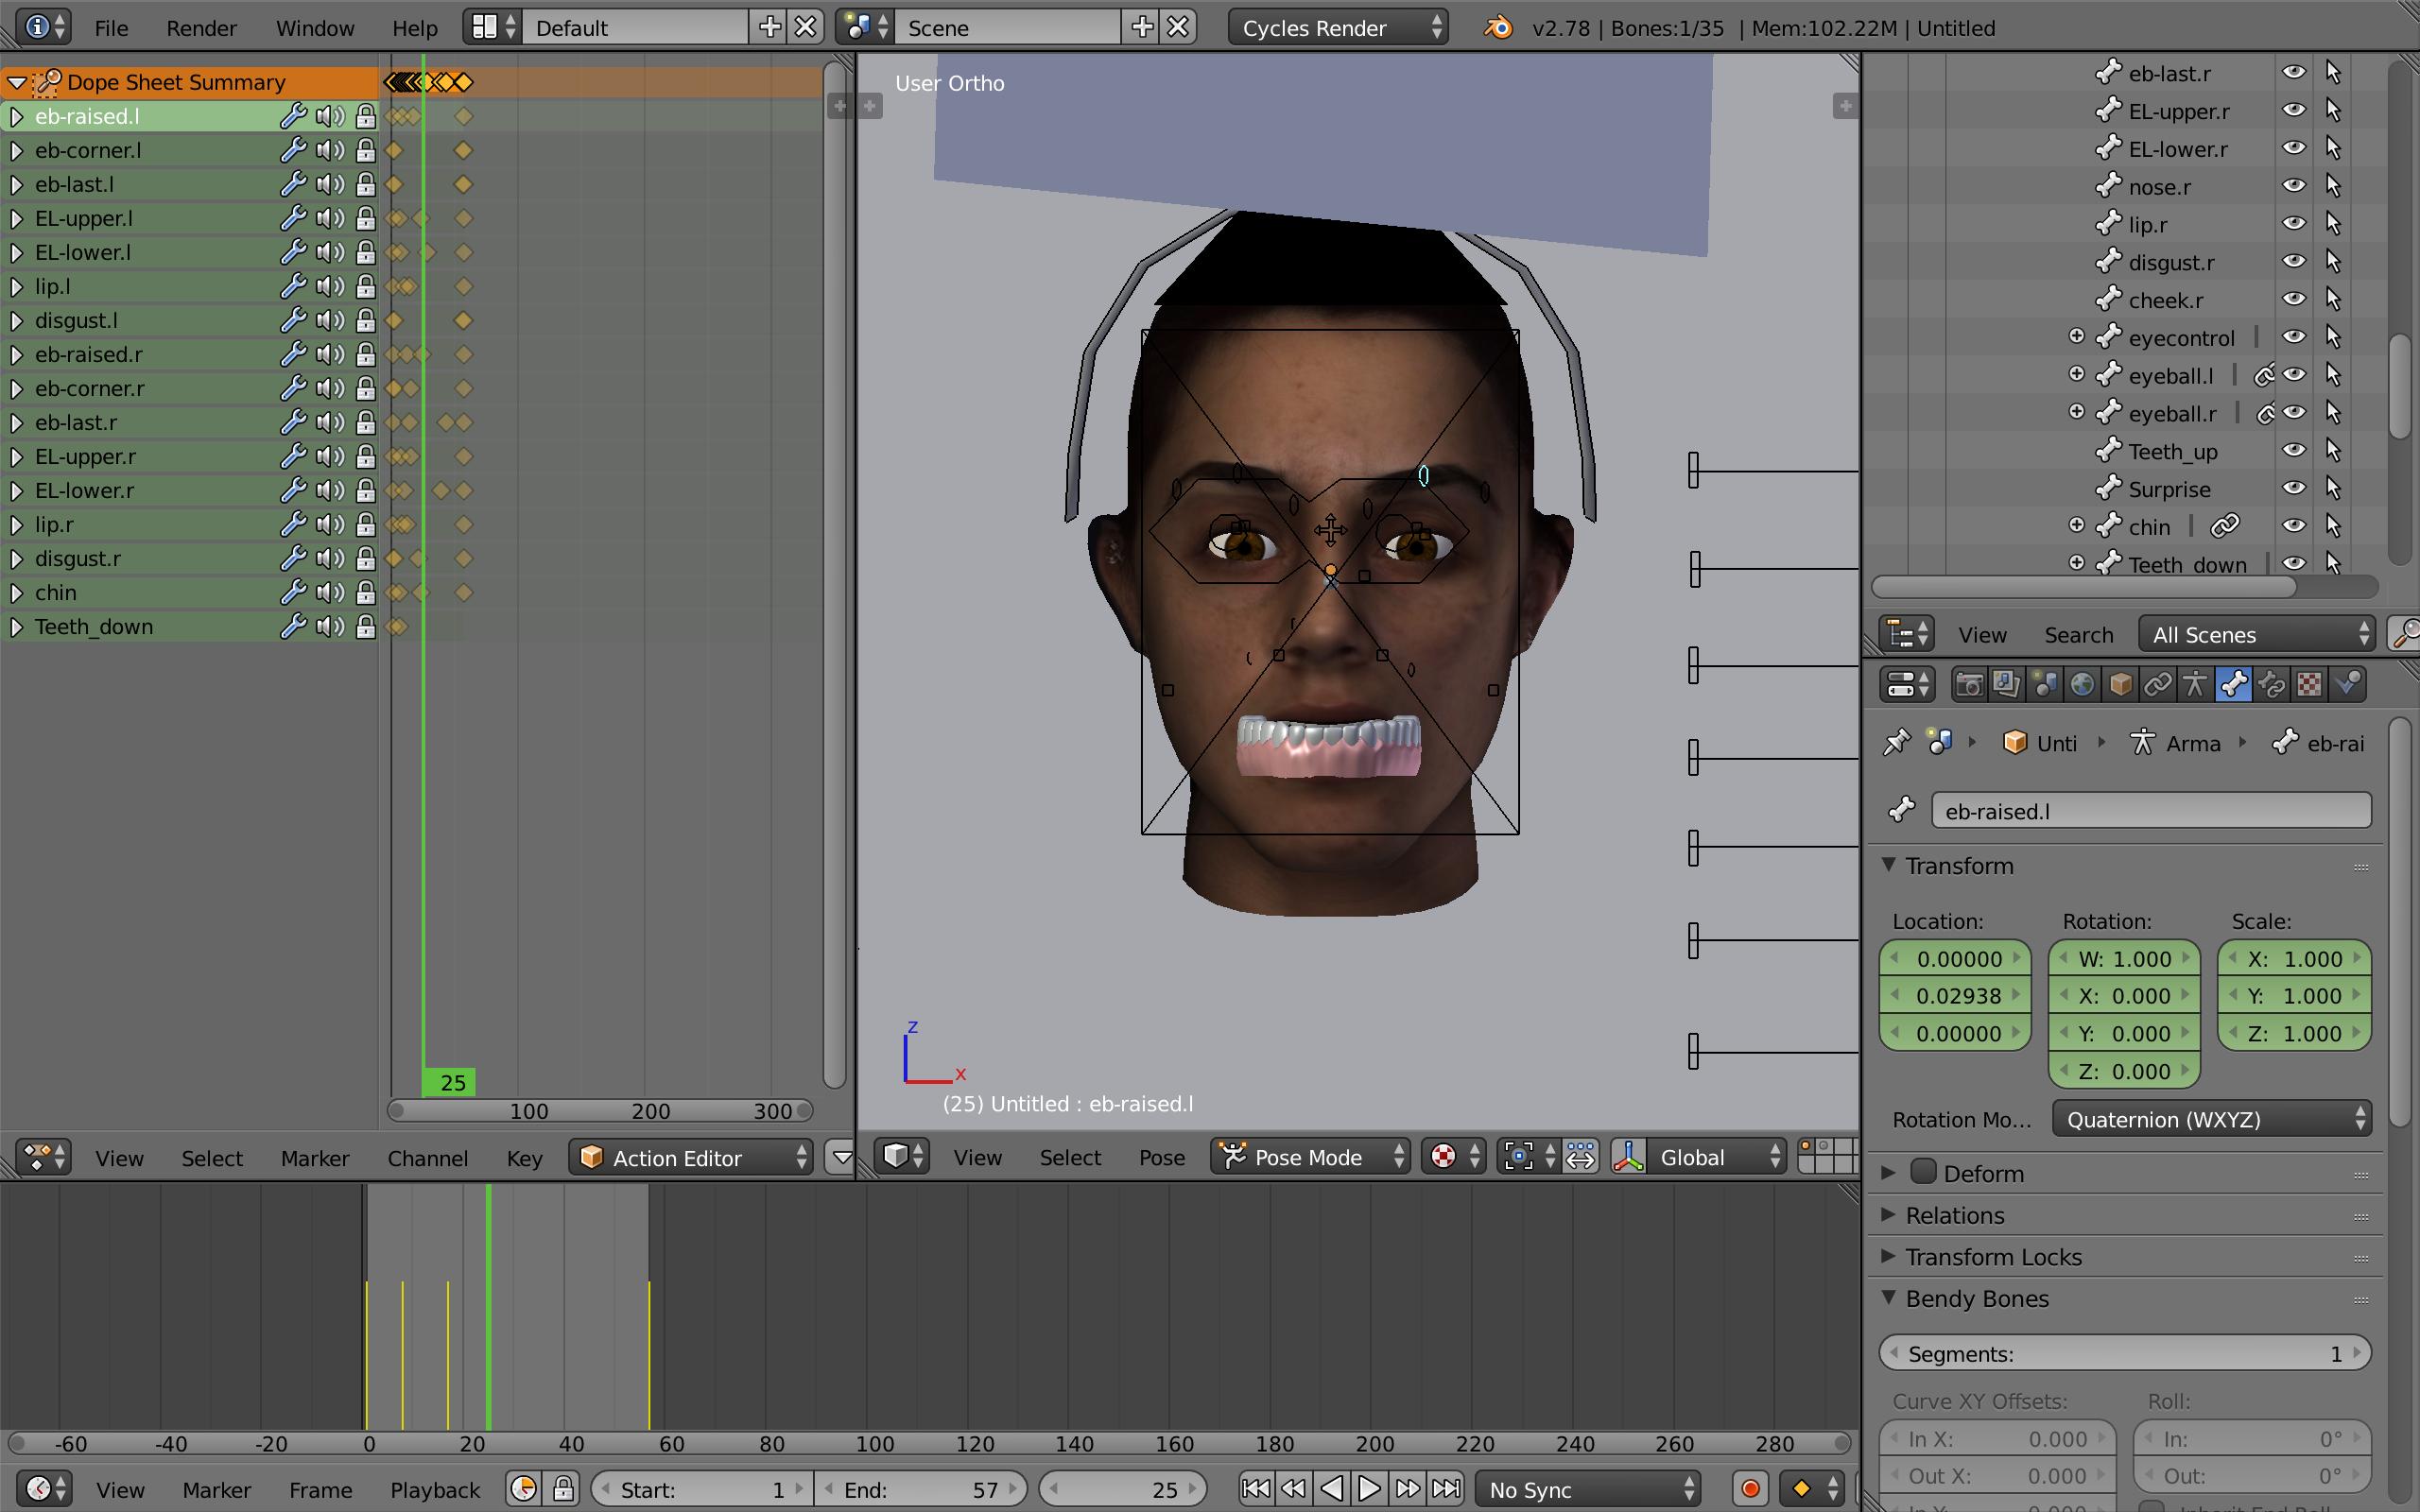This screenshot has height=1512, width=2420.
Task: Open the Pose Mode dropdown
Action: point(1310,1157)
